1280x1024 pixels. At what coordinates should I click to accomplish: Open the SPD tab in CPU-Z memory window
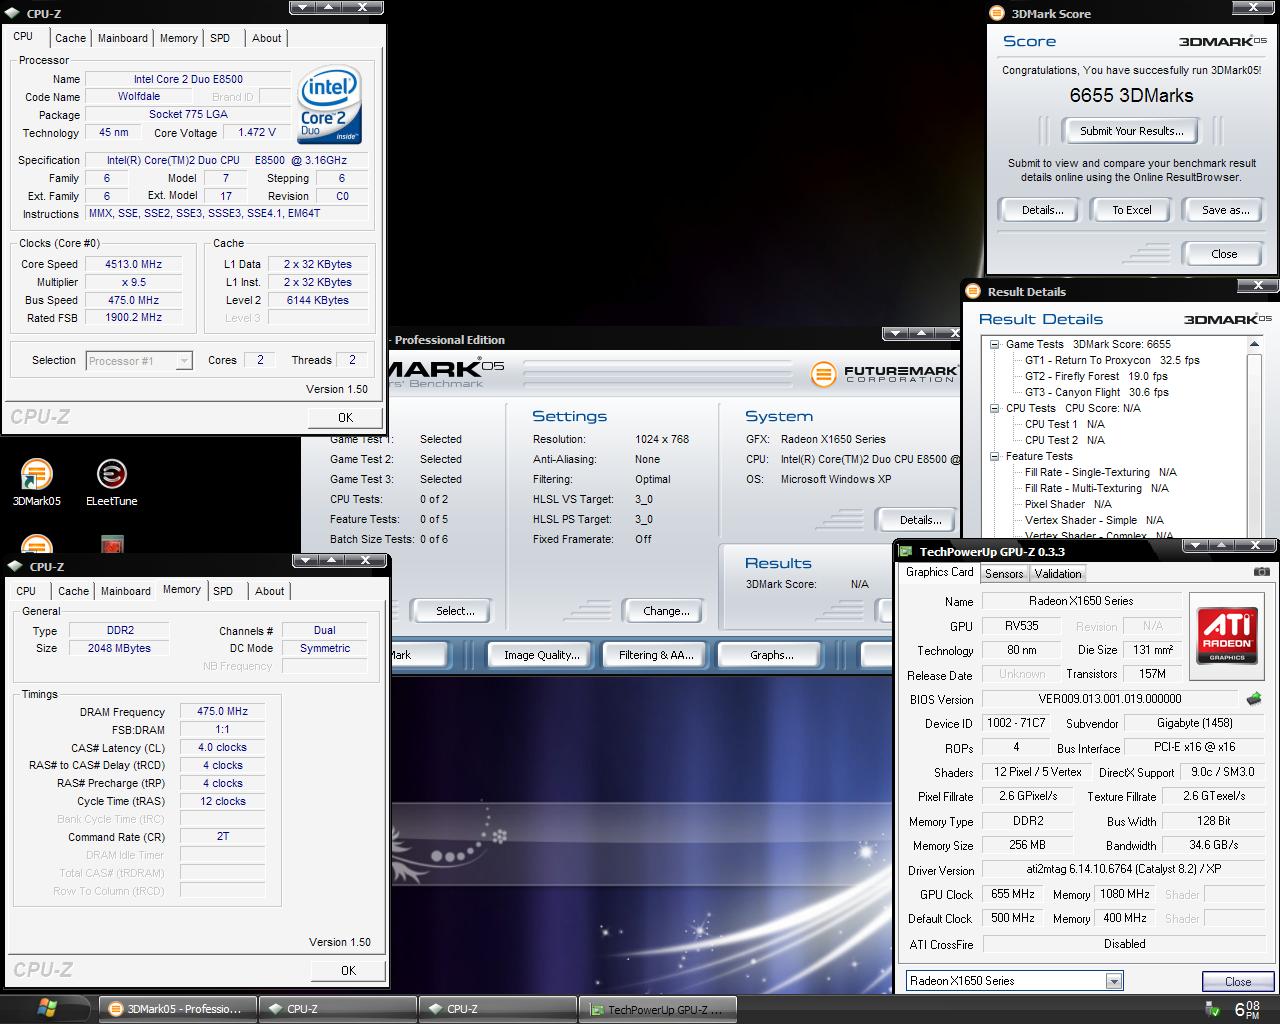point(223,591)
